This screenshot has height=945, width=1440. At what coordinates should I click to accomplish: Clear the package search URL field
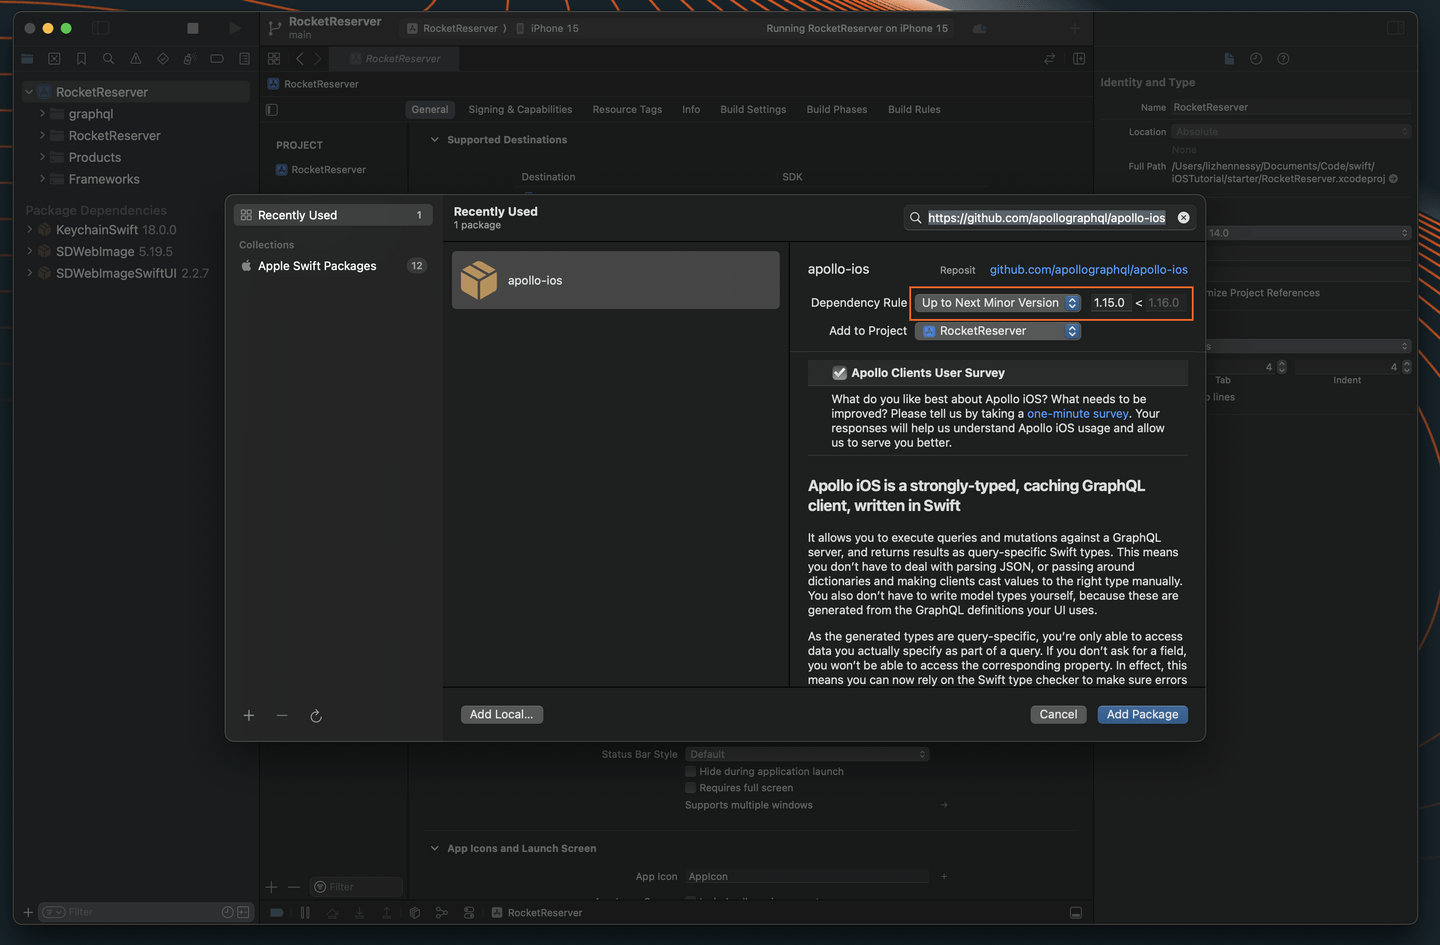pyautogui.click(x=1183, y=218)
